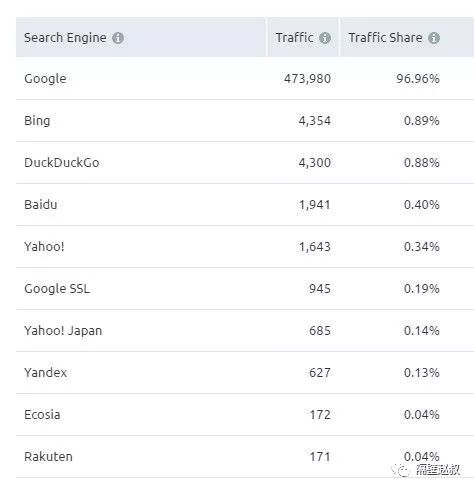Click the WeChat watermark logo icon
Viewport: 474px width, 490px height.
coord(401,470)
